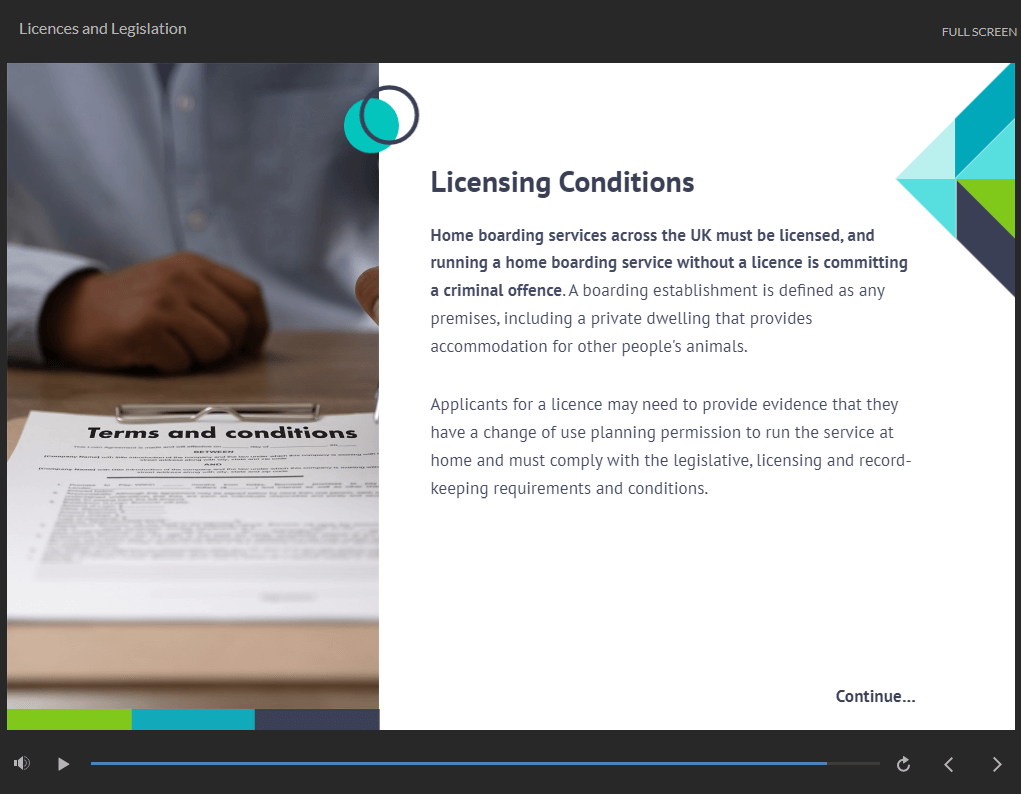Select the Licensing Conditions heading
The width and height of the screenshot is (1021, 794).
562,182
